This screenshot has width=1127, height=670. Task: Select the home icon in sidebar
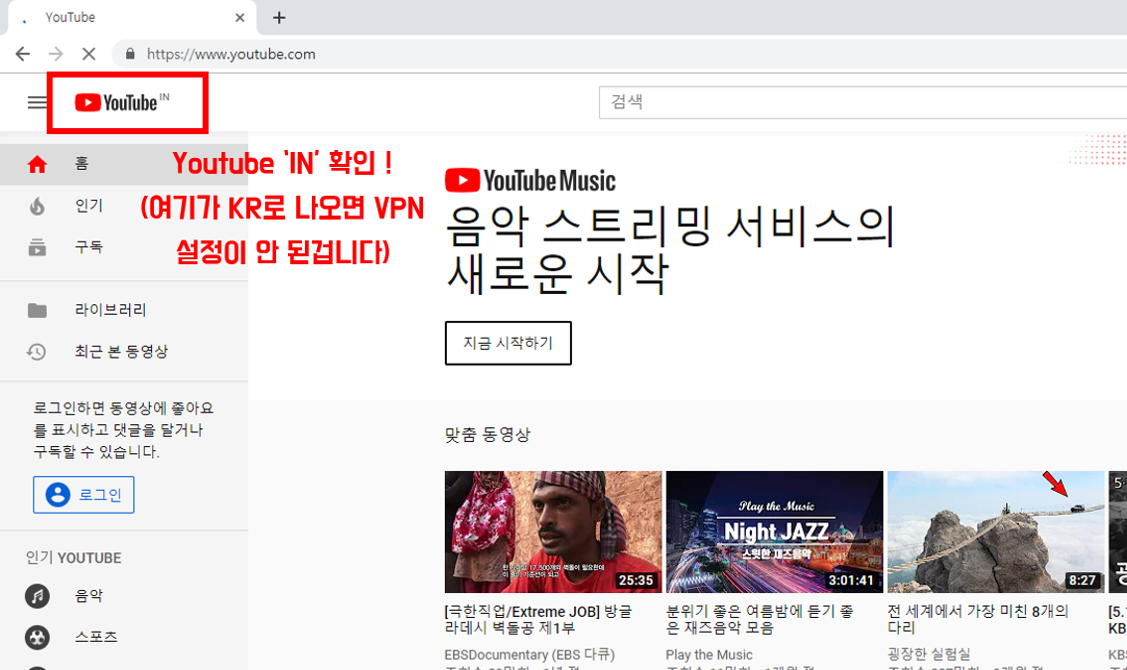[x=37, y=165]
